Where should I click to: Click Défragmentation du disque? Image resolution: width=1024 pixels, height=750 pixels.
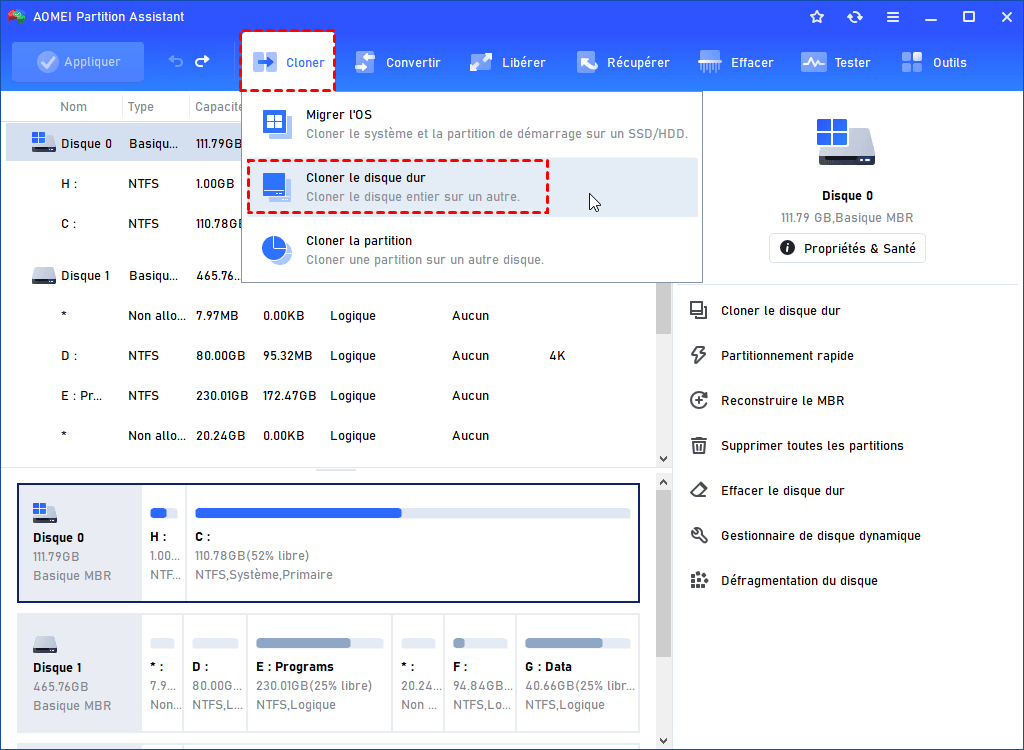point(799,581)
